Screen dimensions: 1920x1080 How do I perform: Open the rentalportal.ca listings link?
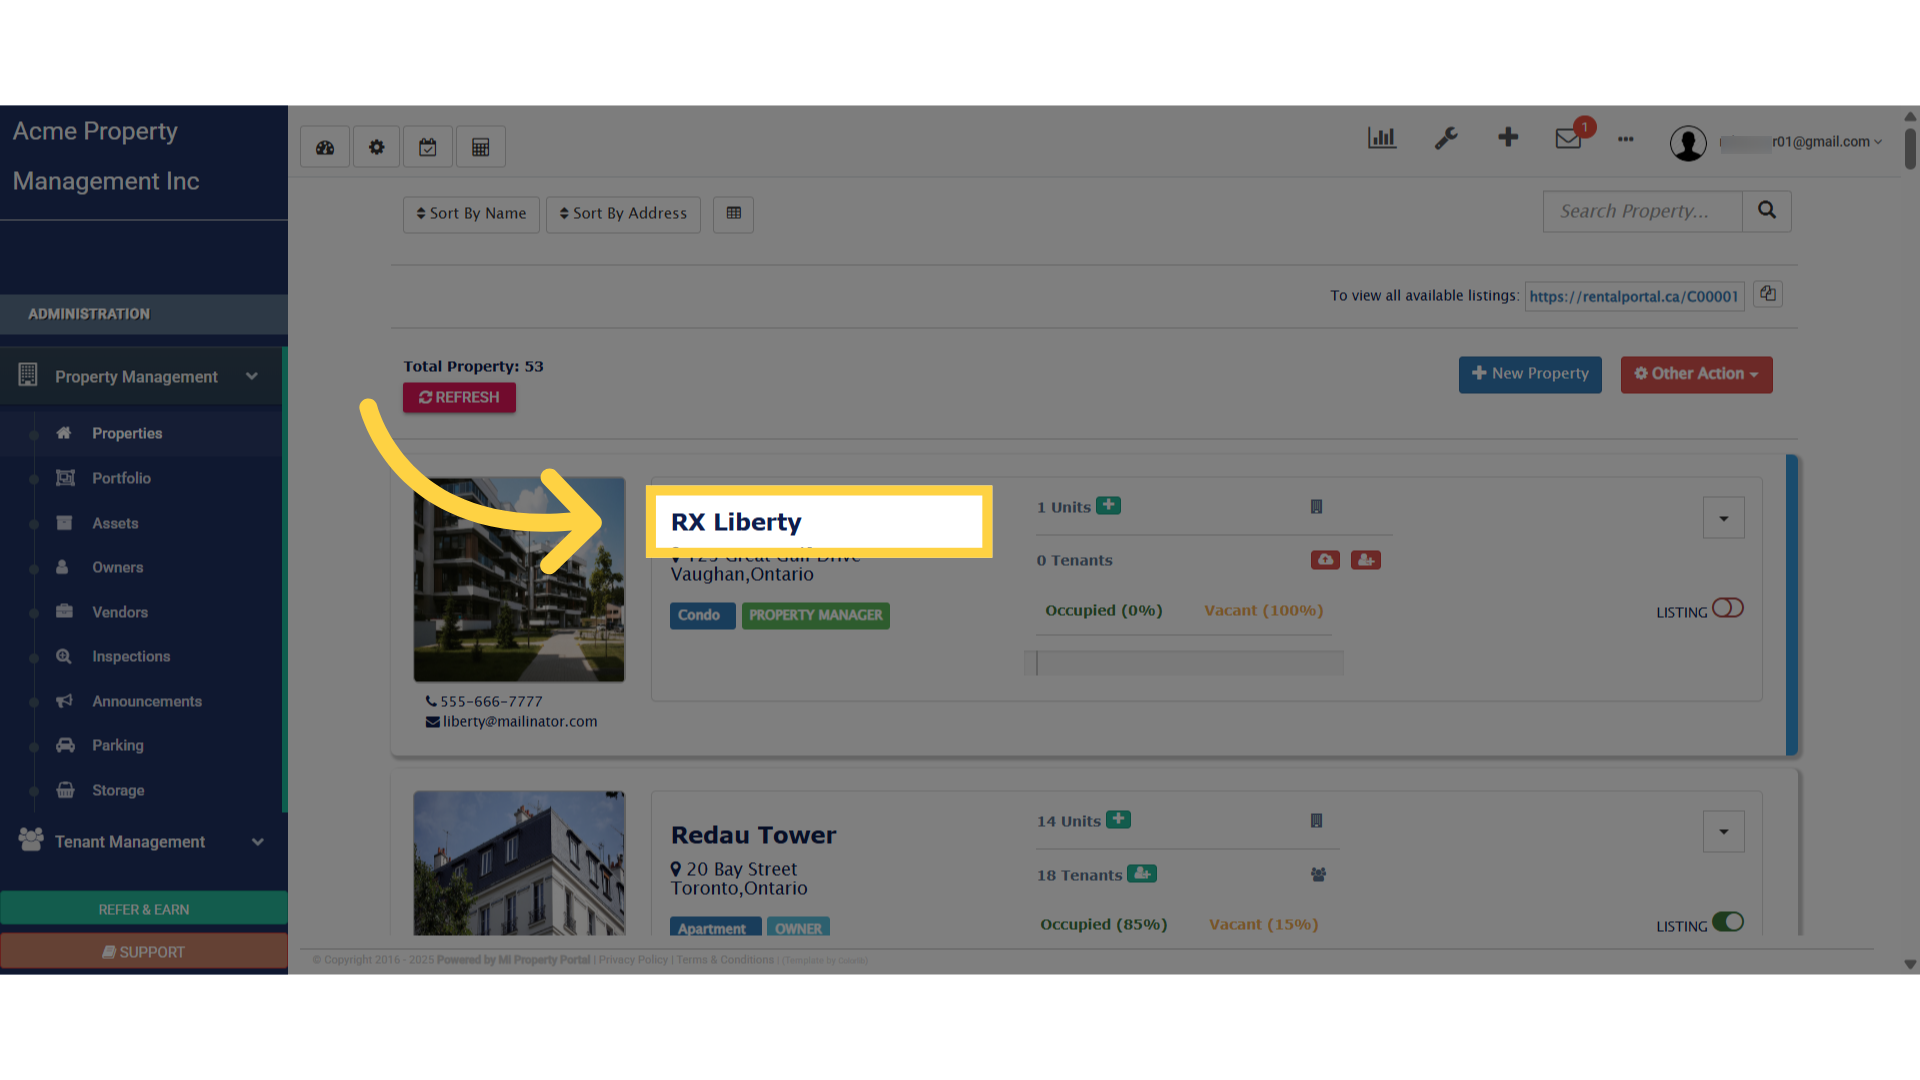[1634, 296]
